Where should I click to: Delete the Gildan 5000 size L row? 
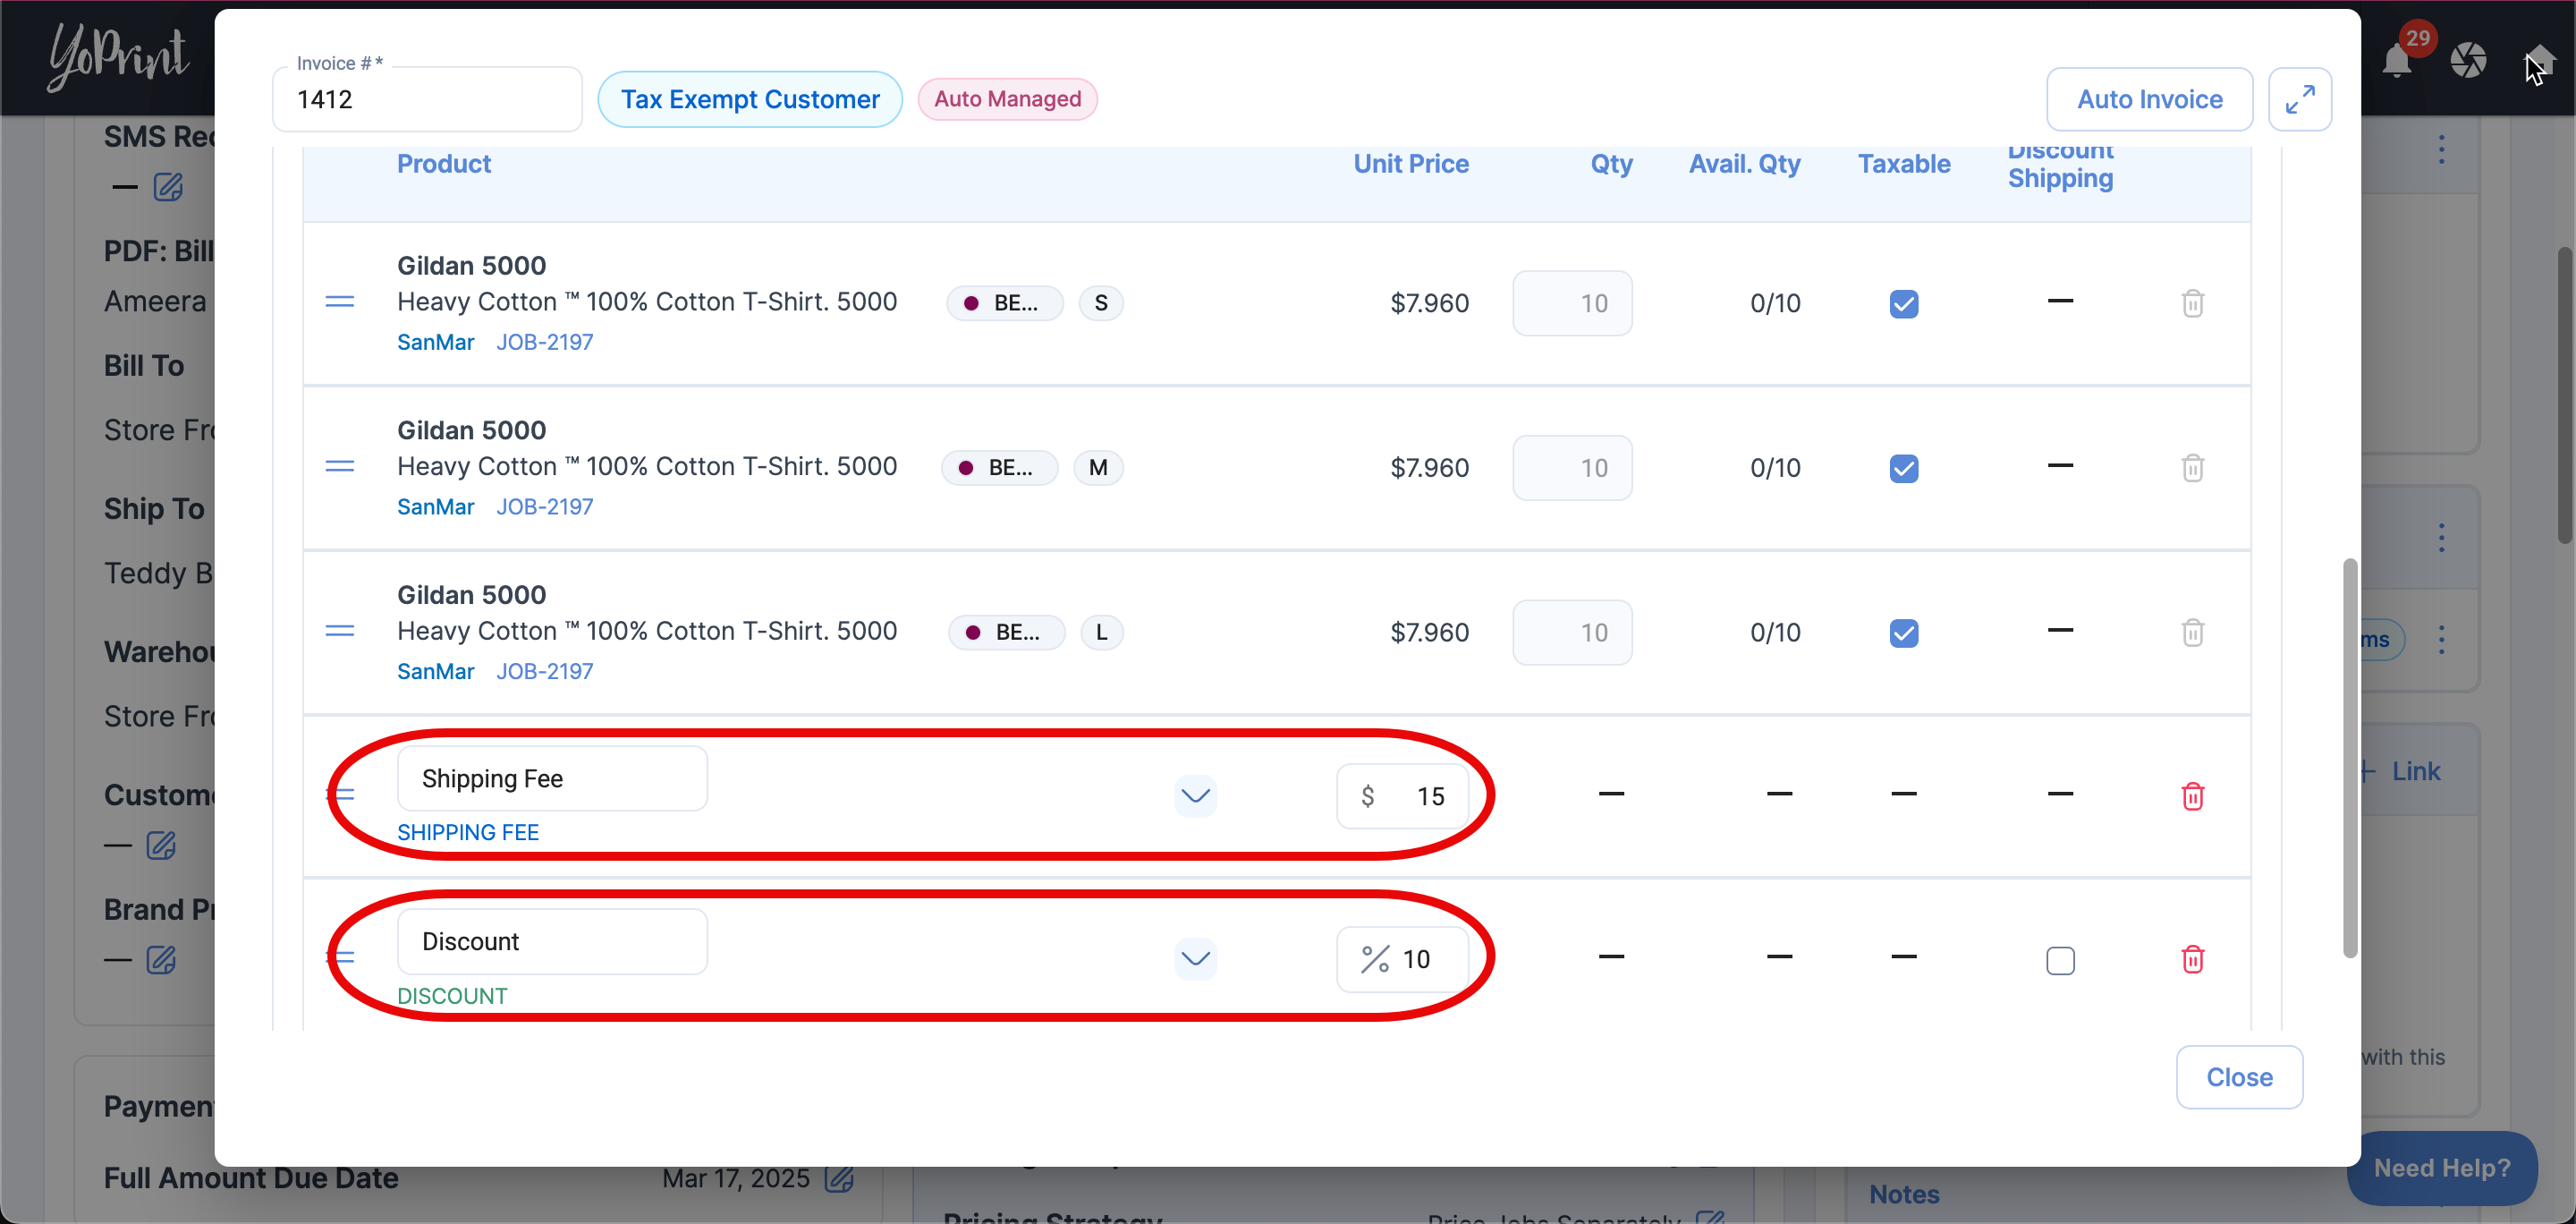pyautogui.click(x=2192, y=632)
